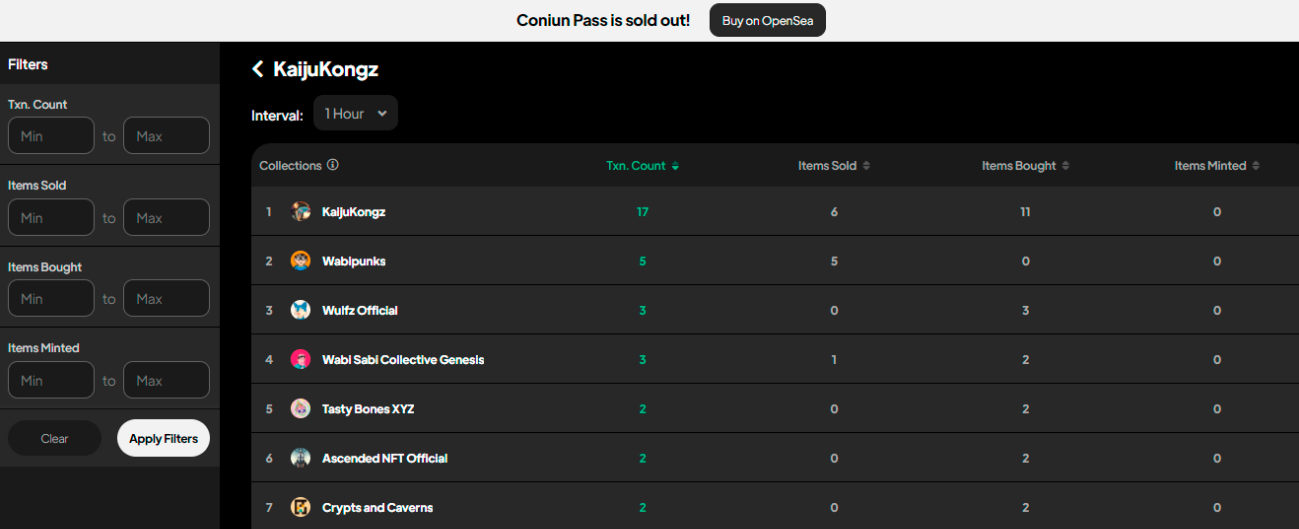Open the Ascended NFT Official collection
This screenshot has width=1299, height=529.
tap(384, 458)
